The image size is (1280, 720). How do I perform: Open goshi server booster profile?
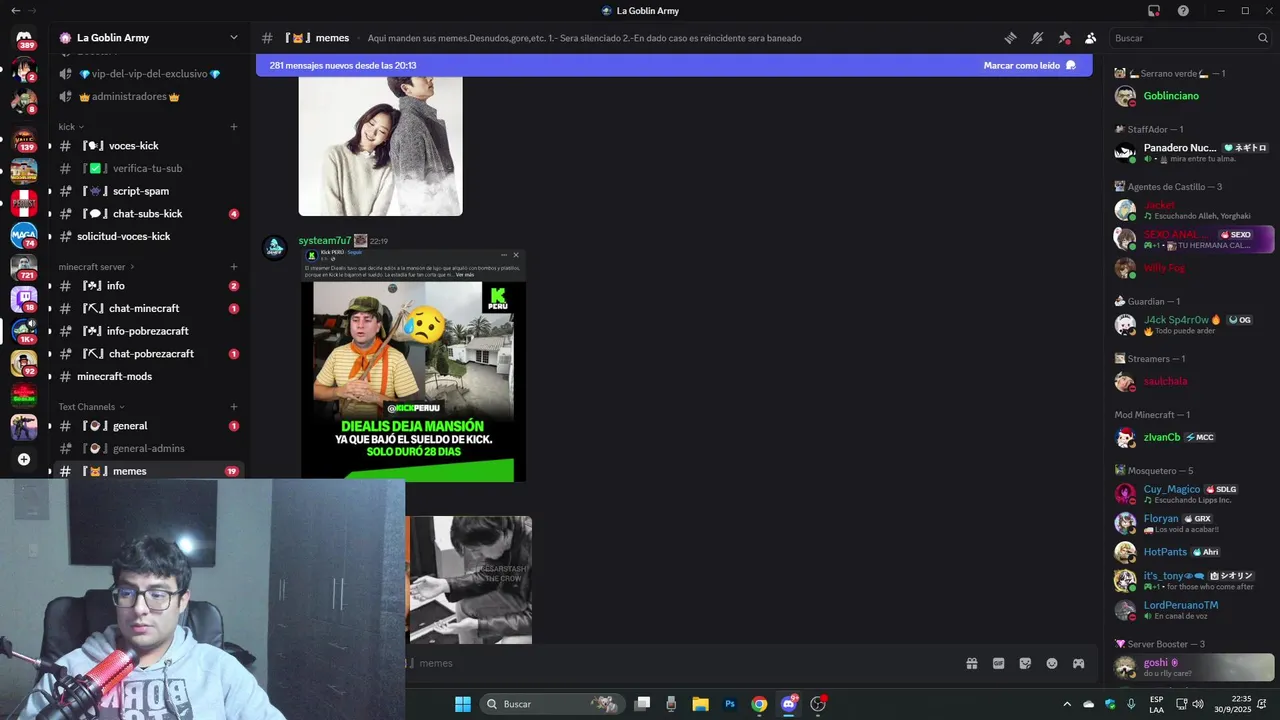pos(1194,667)
